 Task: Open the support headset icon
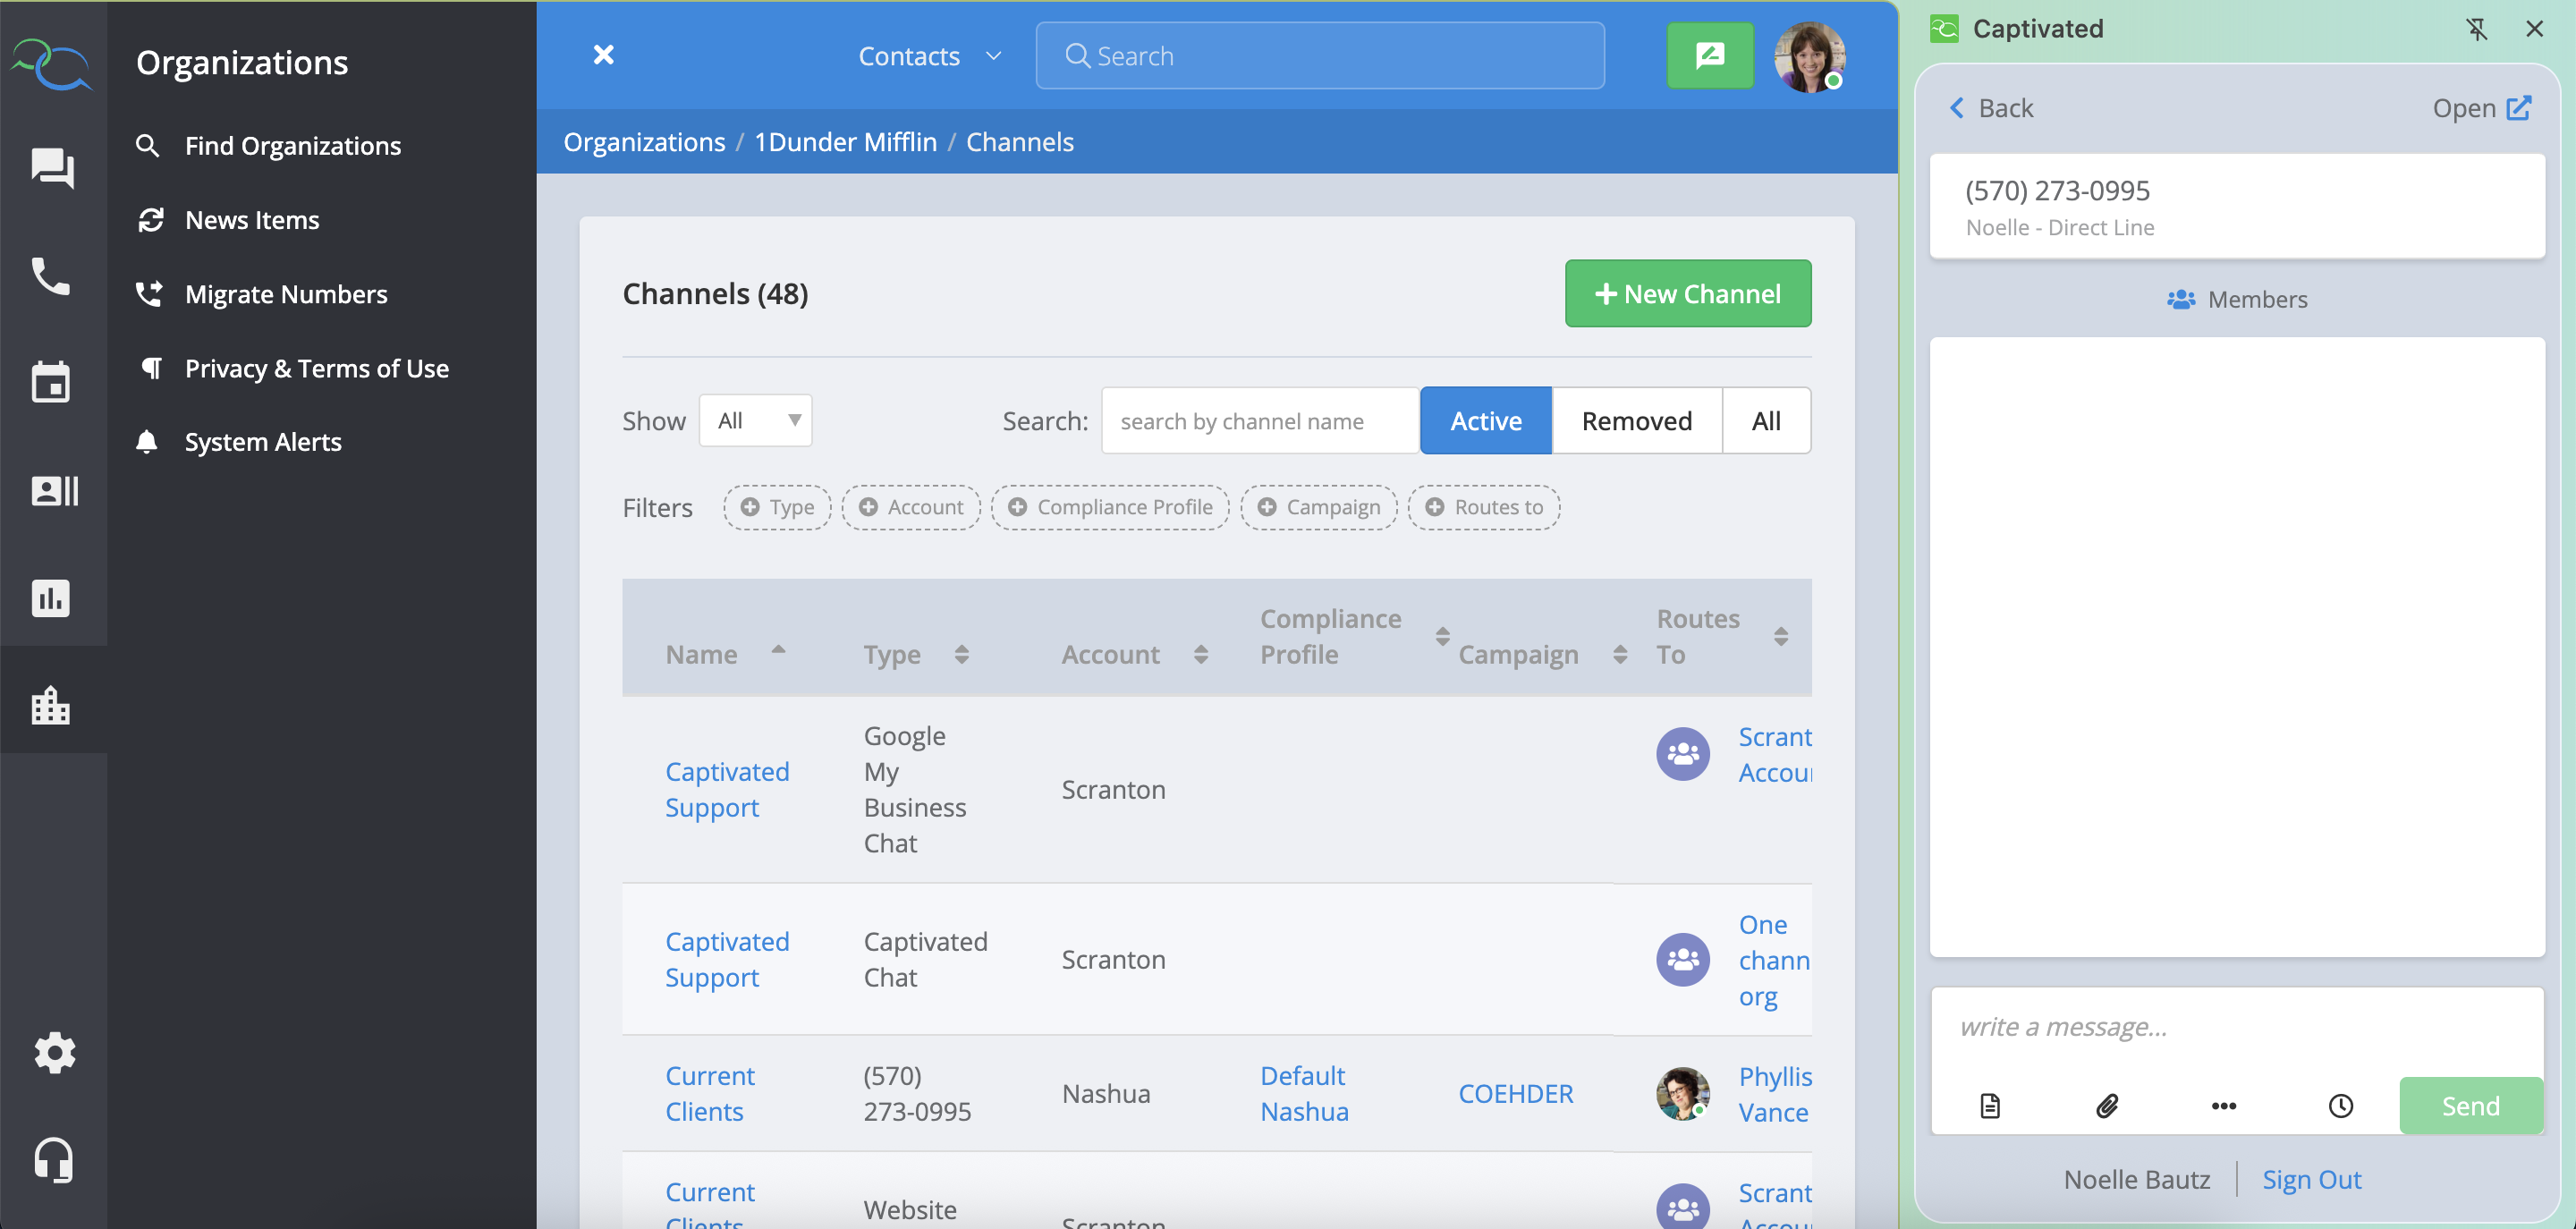[54, 1159]
